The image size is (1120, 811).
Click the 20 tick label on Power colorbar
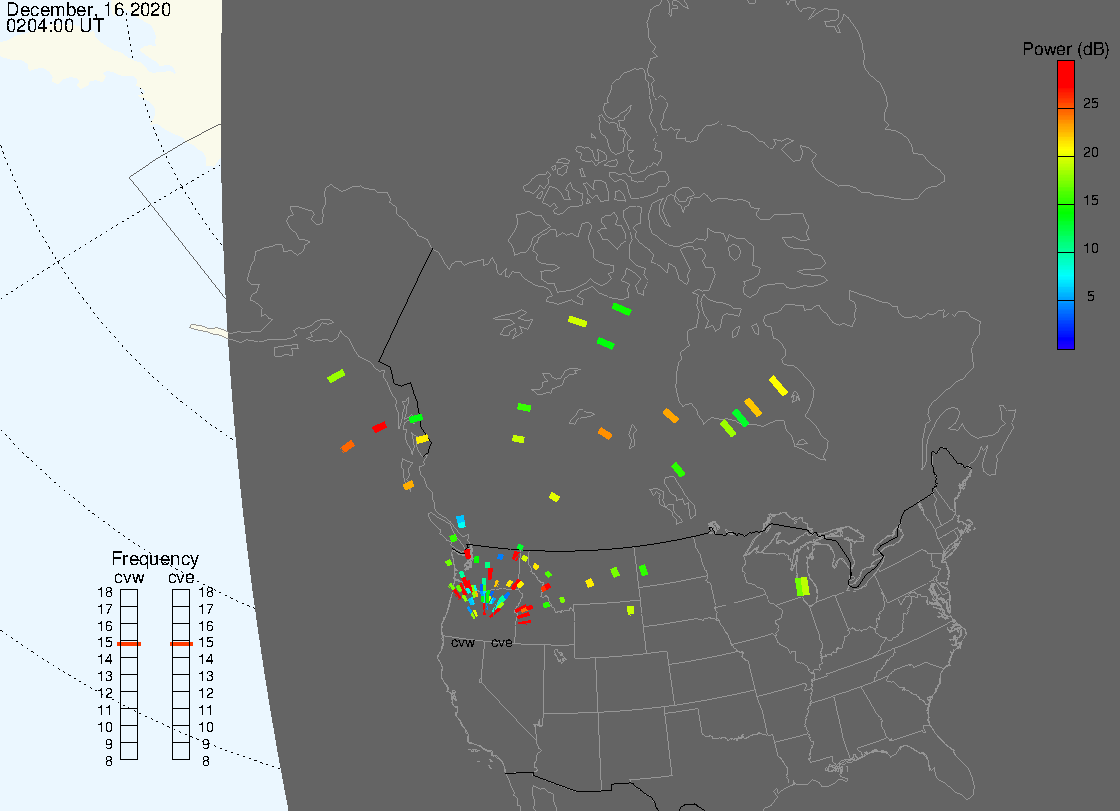[1091, 151]
